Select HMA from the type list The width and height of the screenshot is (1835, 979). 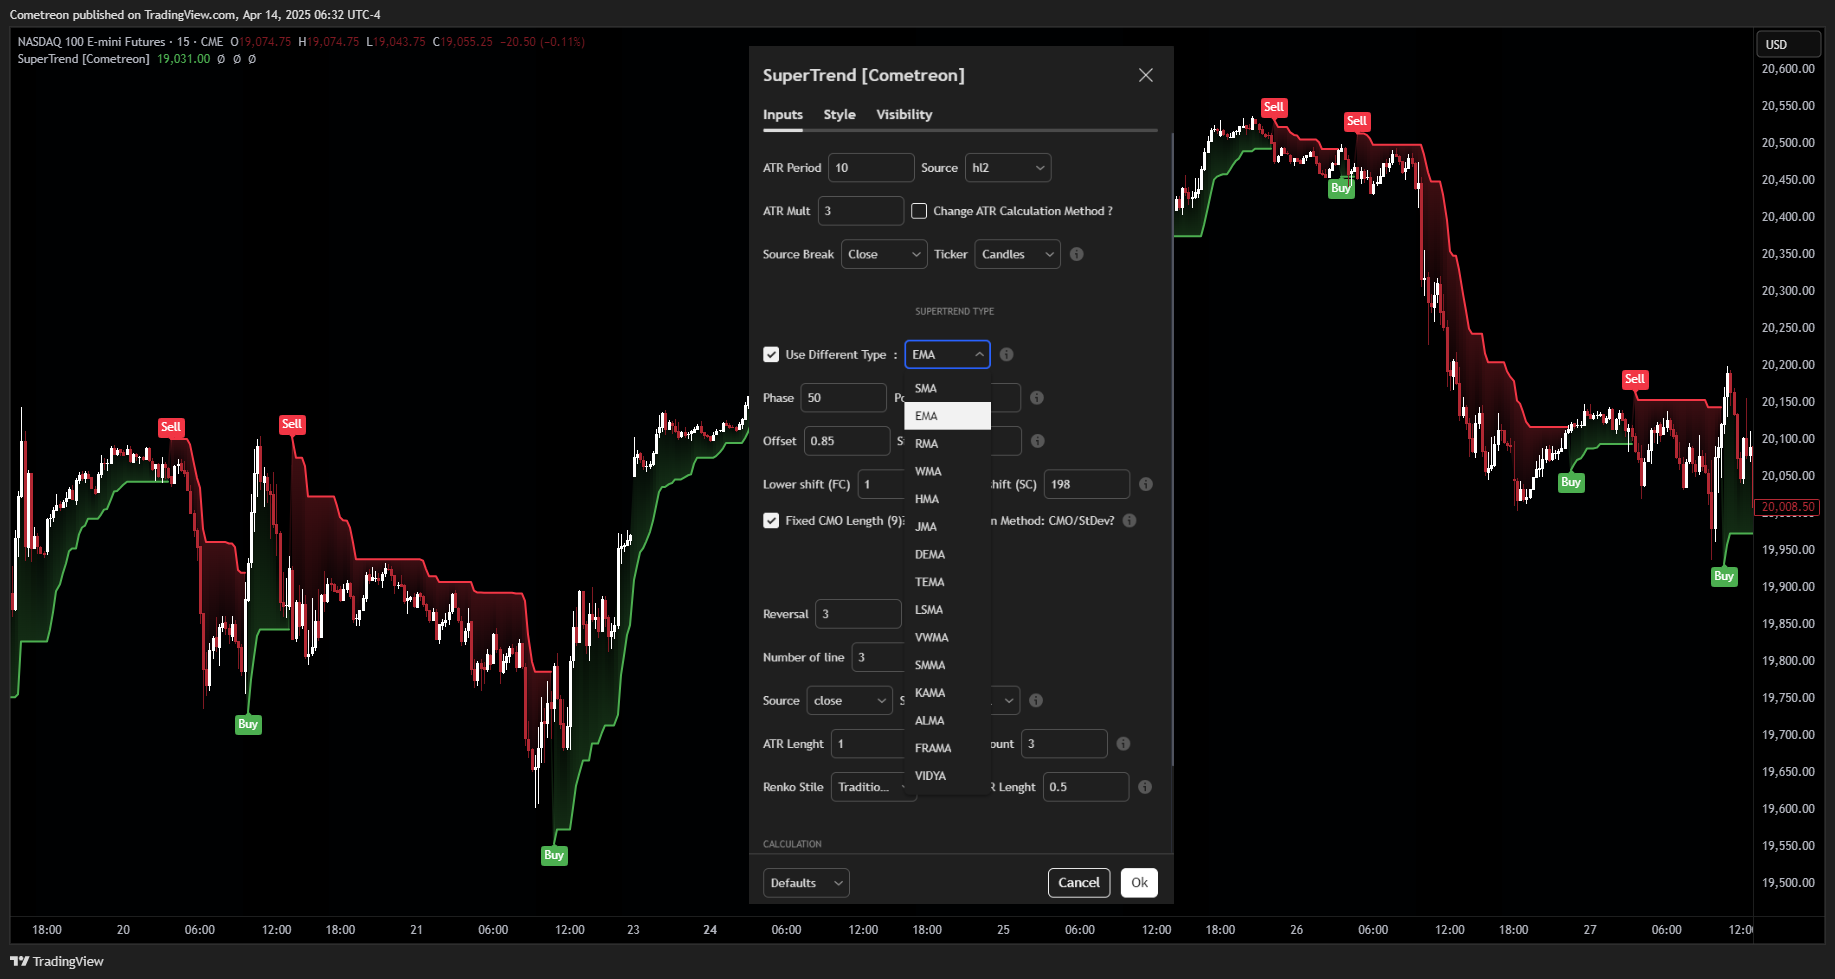[947, 499]
